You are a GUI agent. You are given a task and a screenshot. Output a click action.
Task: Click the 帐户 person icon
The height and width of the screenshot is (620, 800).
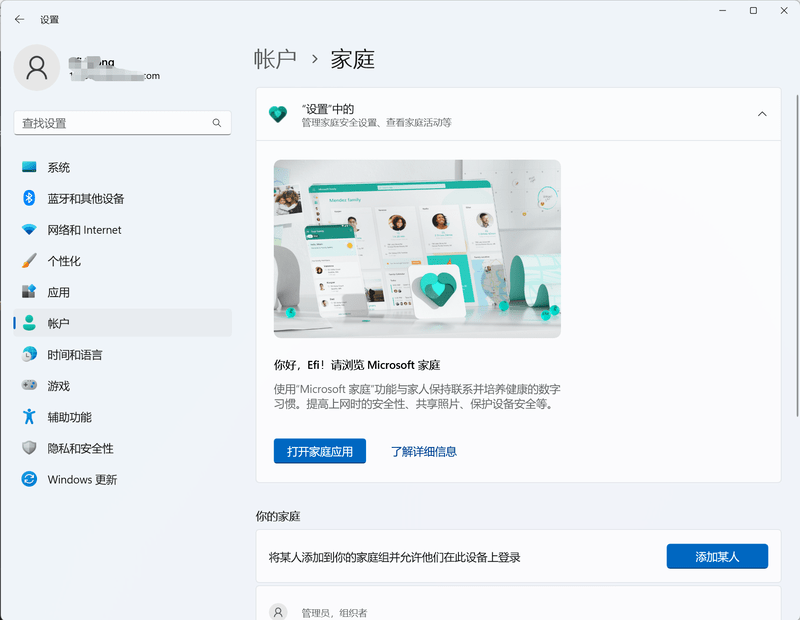point(29,323)
